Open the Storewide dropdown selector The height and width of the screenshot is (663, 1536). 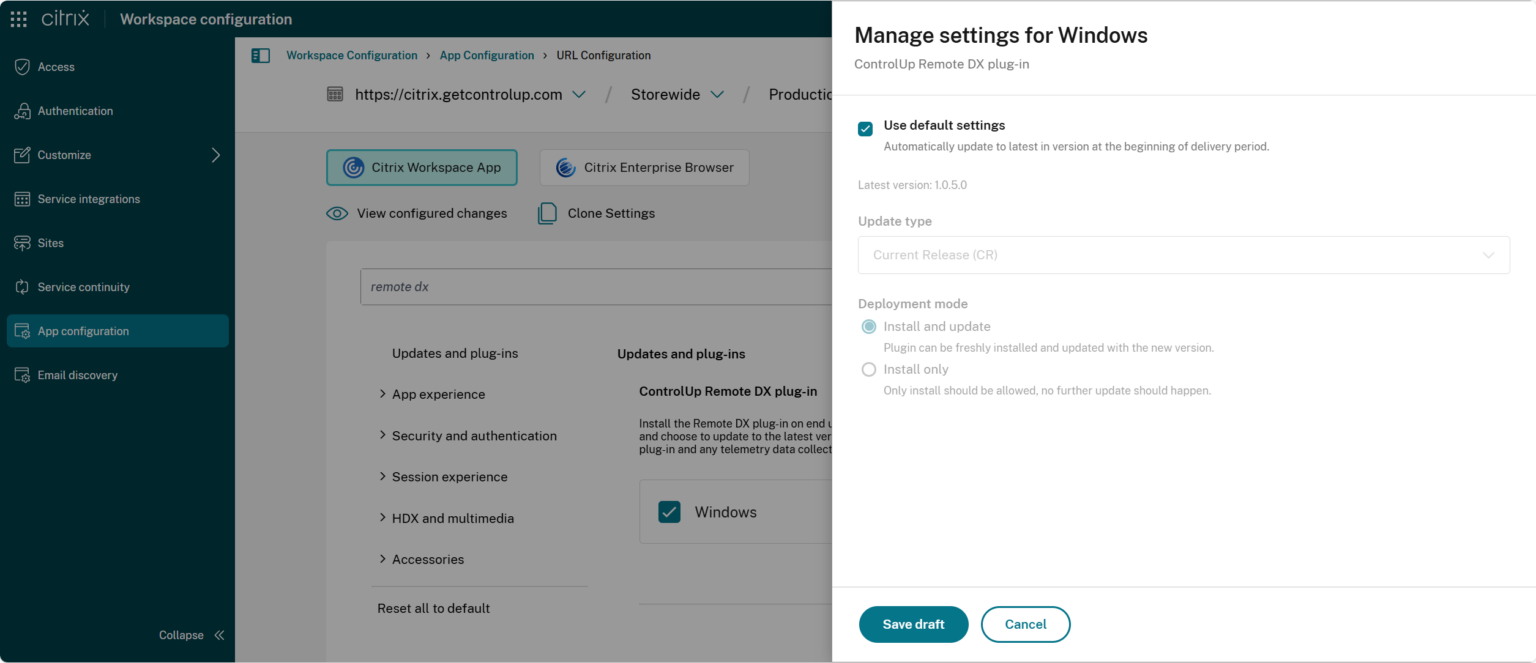(x=677, y=95)
